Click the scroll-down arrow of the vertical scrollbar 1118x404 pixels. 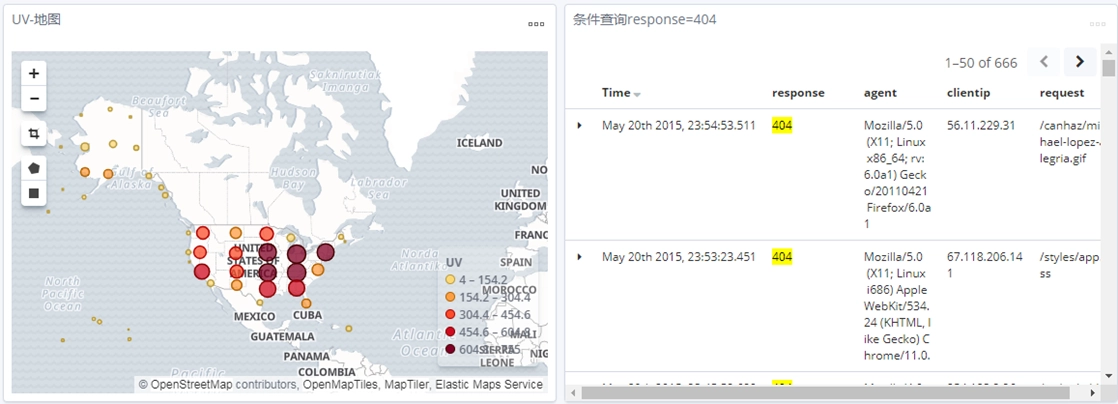point(1108,375)
